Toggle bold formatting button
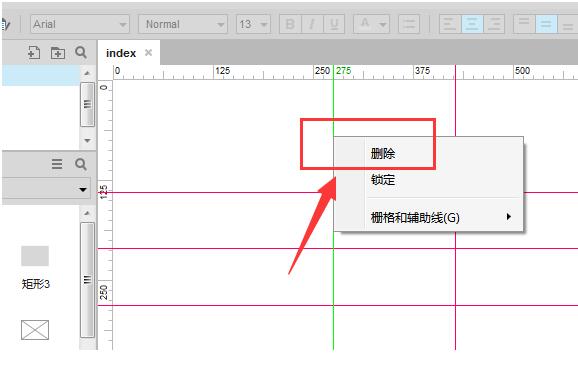The height and width of the screenshot is (371, 578). tap(290, 24)
